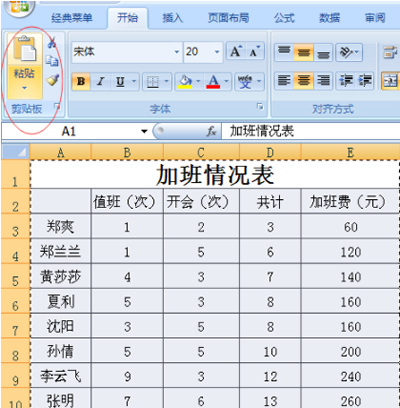Click the fx insert function icon
This screenshot has width=400, height=408.
(x=211, y=131)
